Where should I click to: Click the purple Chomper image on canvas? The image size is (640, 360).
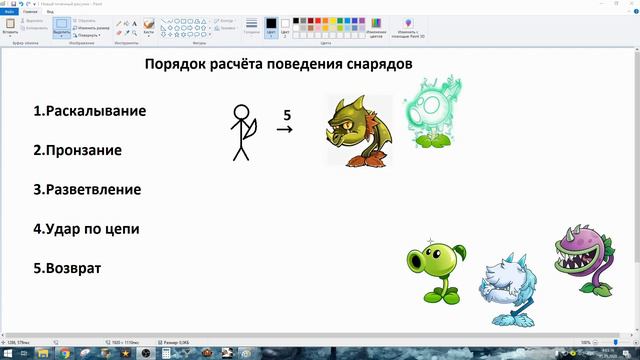coord(584,260)
